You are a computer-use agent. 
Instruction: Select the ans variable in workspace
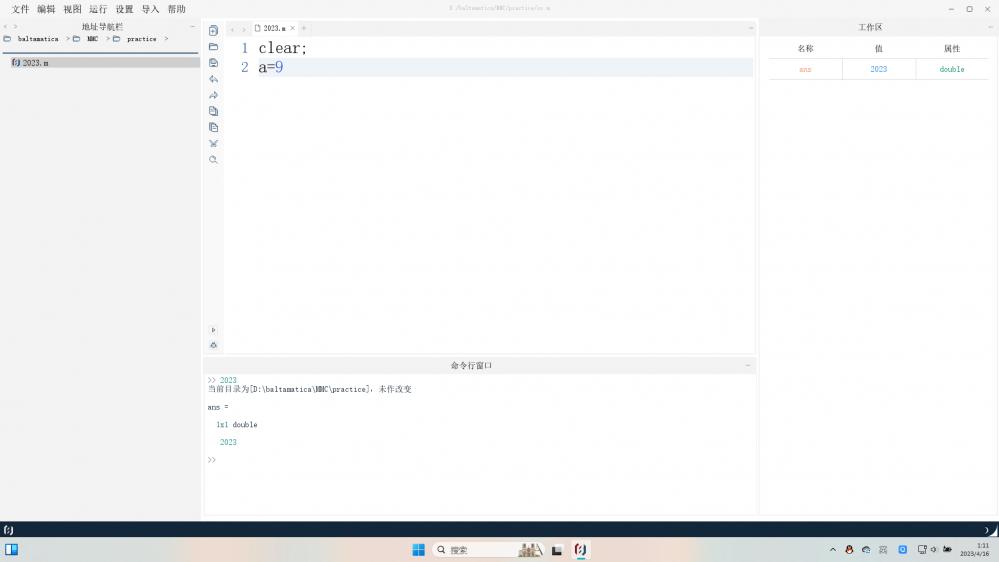coord(805,69)
